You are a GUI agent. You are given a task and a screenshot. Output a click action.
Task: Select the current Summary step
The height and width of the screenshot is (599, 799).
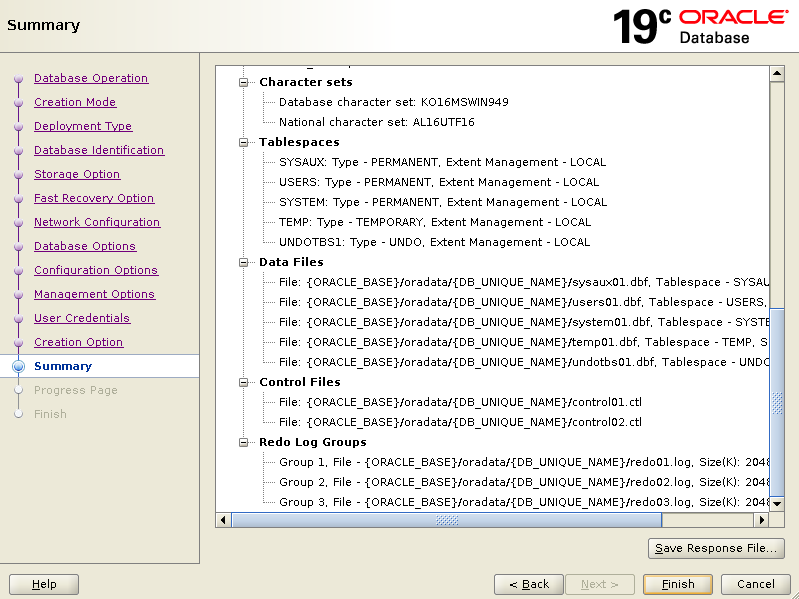point(63,366)
